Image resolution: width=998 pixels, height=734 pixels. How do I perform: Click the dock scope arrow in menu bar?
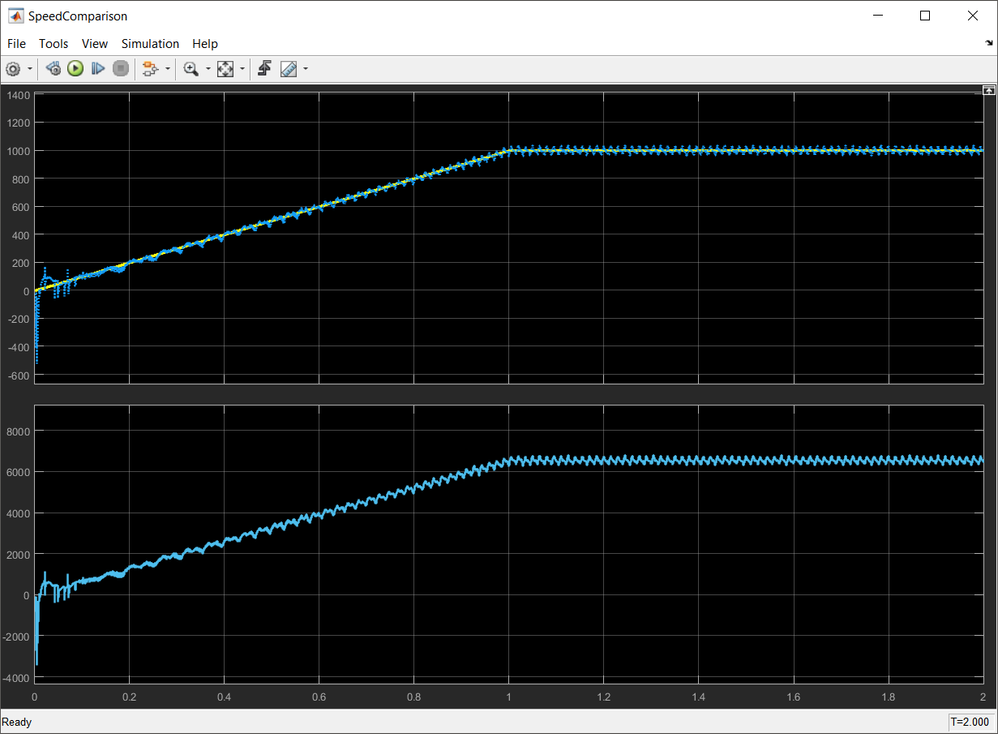tap(988, 43)
